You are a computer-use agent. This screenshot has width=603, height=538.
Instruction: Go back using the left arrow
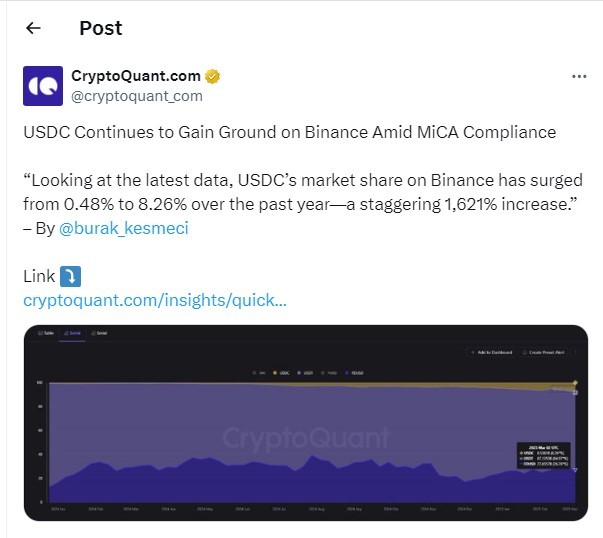tap(33, 28)
